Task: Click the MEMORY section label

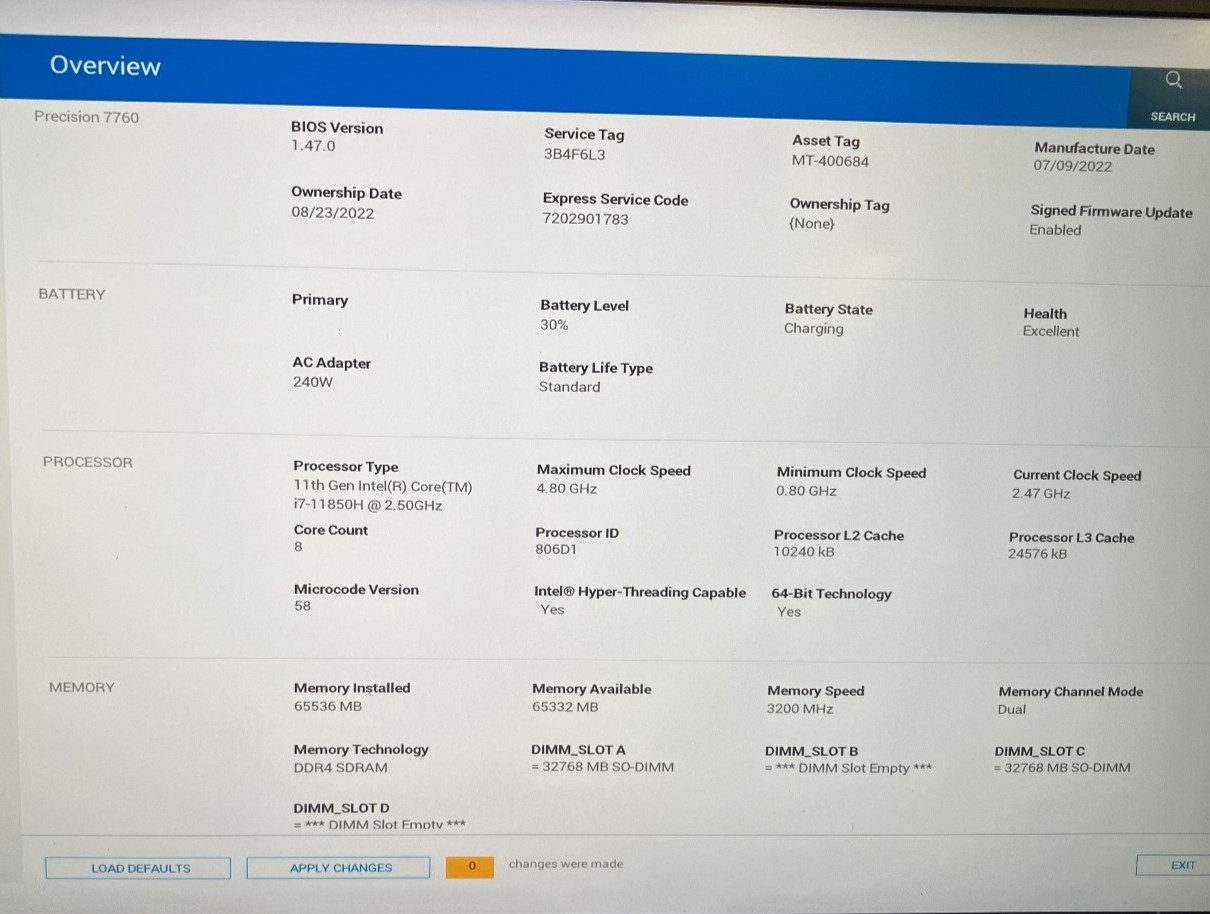Action: [x=82, y=687]
